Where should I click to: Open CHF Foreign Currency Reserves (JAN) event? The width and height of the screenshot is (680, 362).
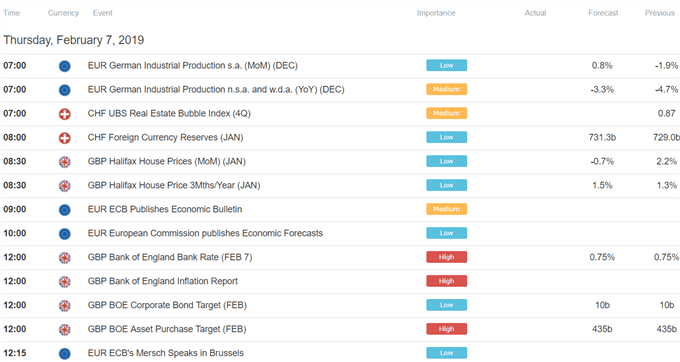click(165, 137)
